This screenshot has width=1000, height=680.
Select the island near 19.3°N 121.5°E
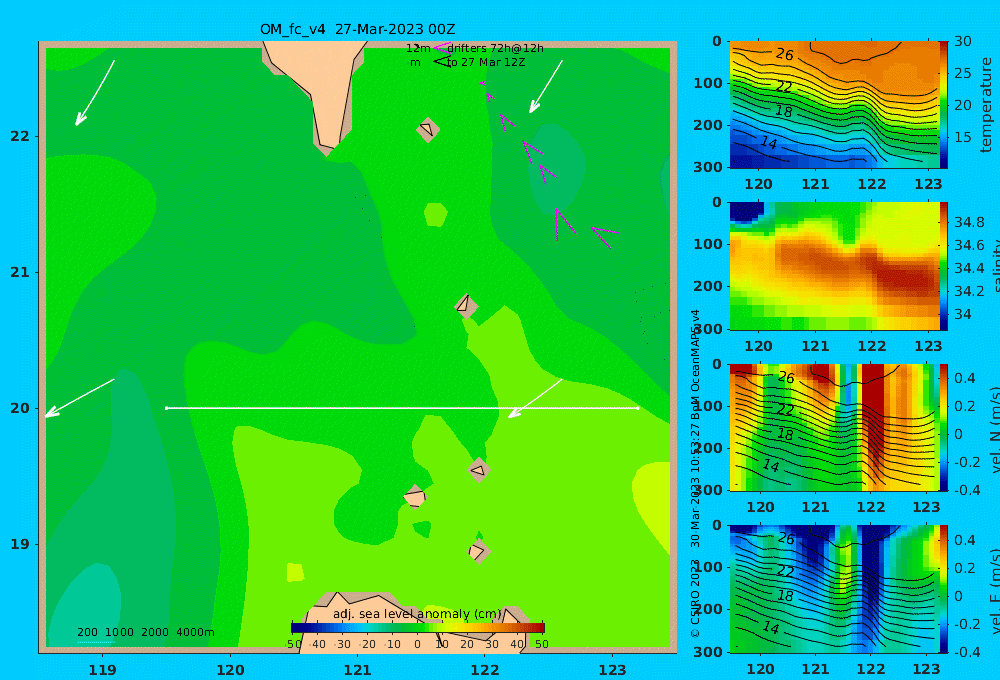coord(415,497)
